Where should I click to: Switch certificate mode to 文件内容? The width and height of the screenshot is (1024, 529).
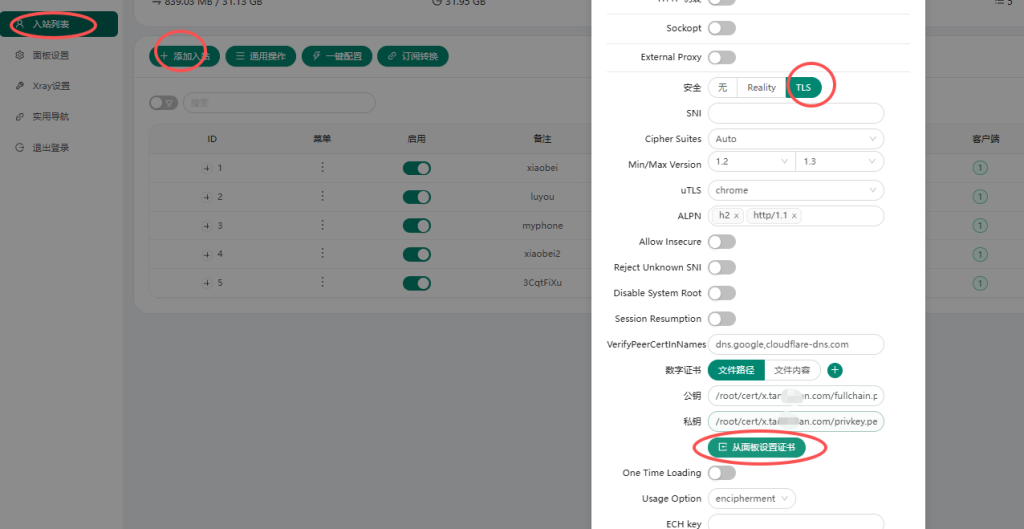792,371
